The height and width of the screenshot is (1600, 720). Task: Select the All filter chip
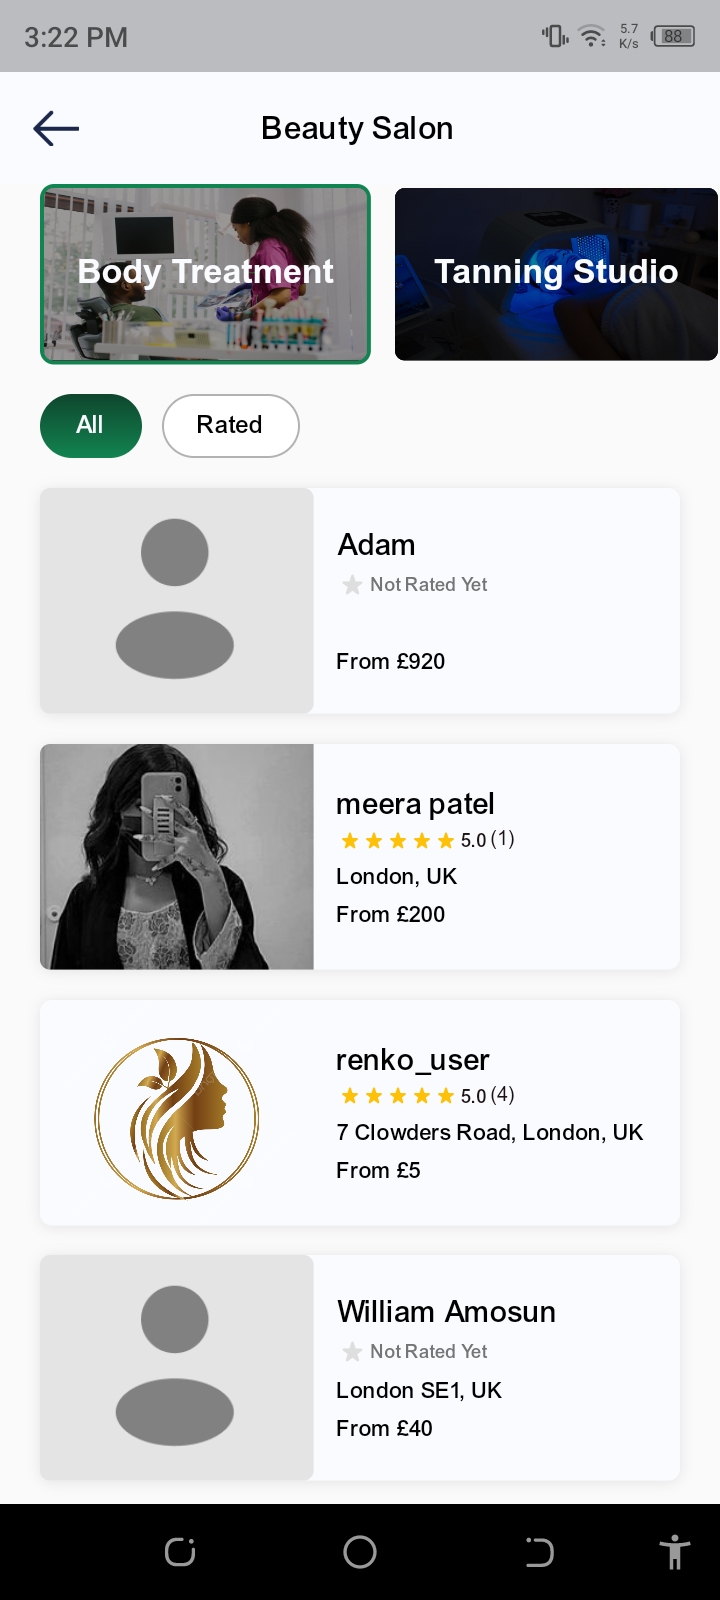pyautogui.click(x=90, y=425)
